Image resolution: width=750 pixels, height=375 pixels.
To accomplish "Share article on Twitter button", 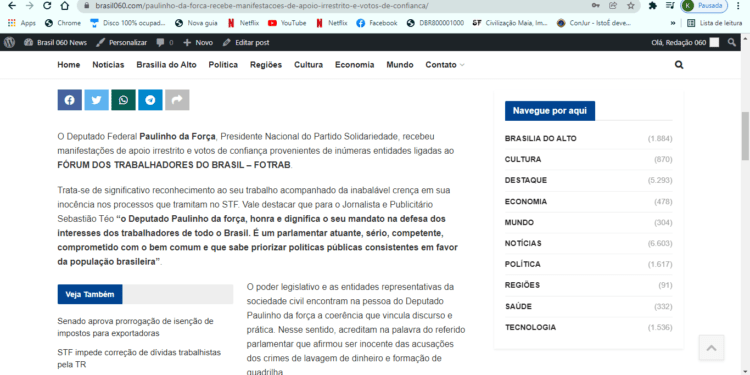I will pos(97,100).
